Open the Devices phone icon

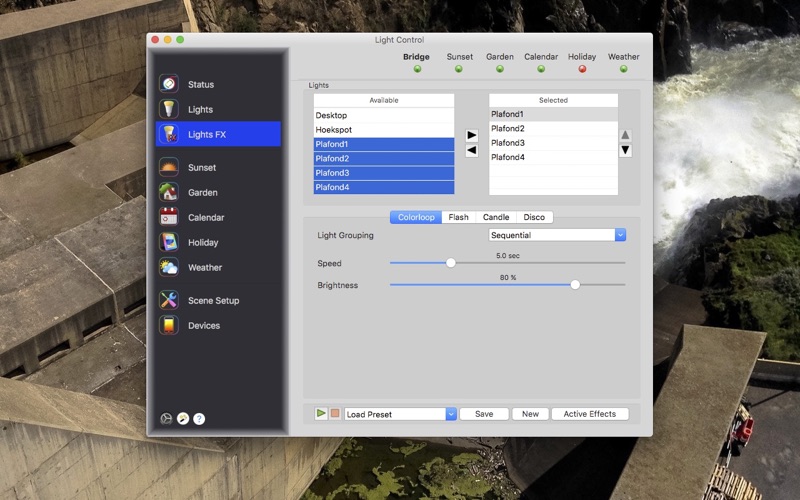click(168, 325)
